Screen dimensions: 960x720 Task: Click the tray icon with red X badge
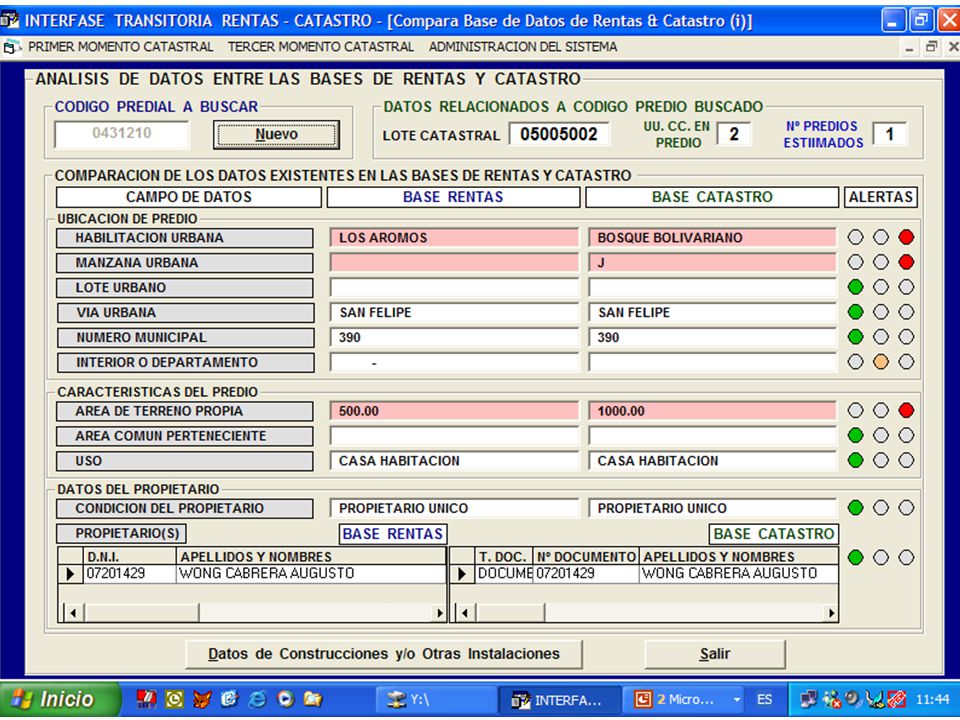pos(831,699)
